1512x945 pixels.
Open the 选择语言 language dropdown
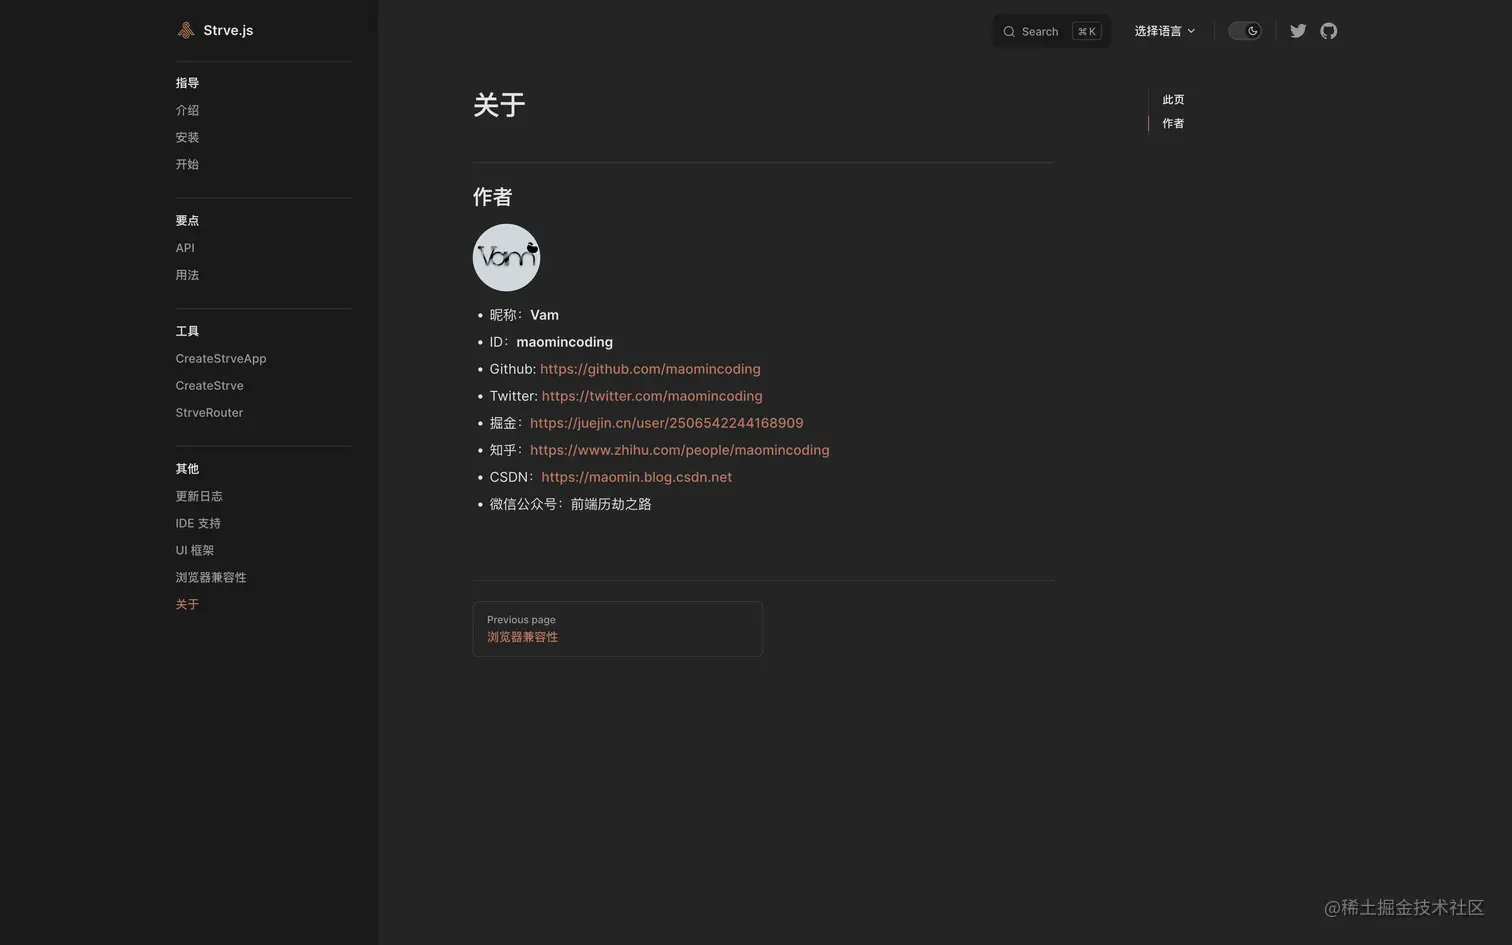[x=1165, y=31]
